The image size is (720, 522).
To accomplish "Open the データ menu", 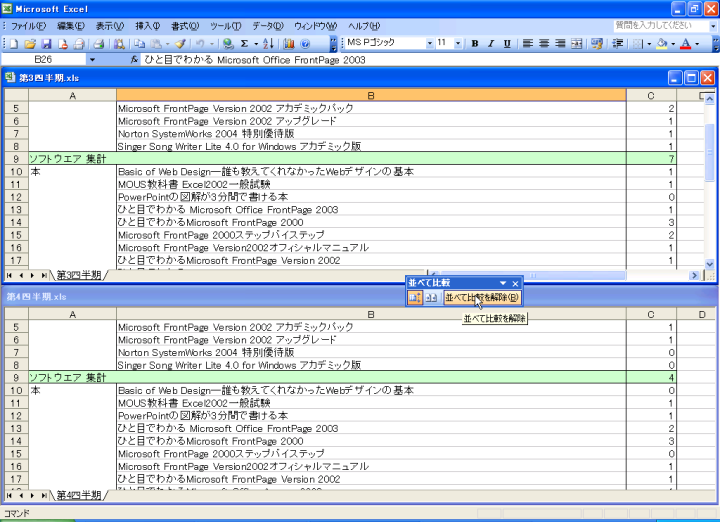I will (268, 26).
